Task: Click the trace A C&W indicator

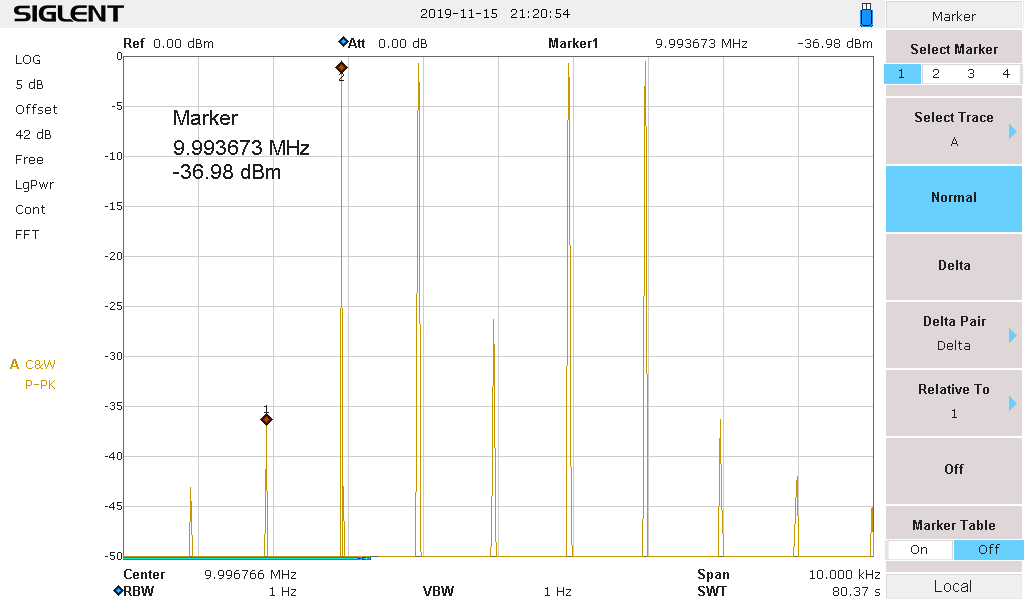Action: (x=33, y=365)
